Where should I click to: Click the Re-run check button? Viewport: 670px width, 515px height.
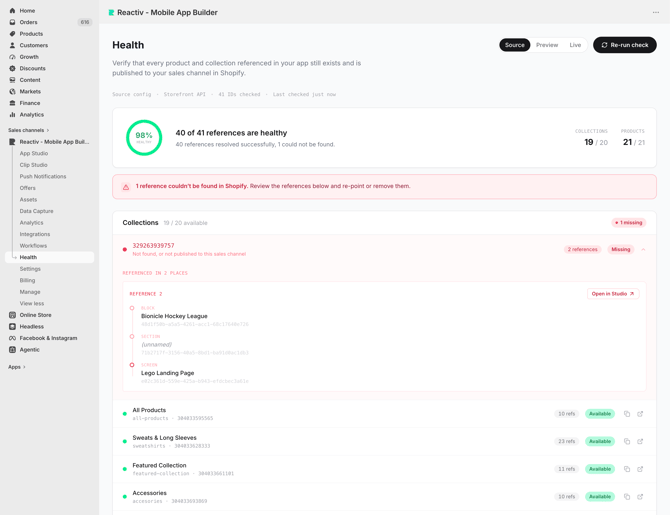point(625,45)
